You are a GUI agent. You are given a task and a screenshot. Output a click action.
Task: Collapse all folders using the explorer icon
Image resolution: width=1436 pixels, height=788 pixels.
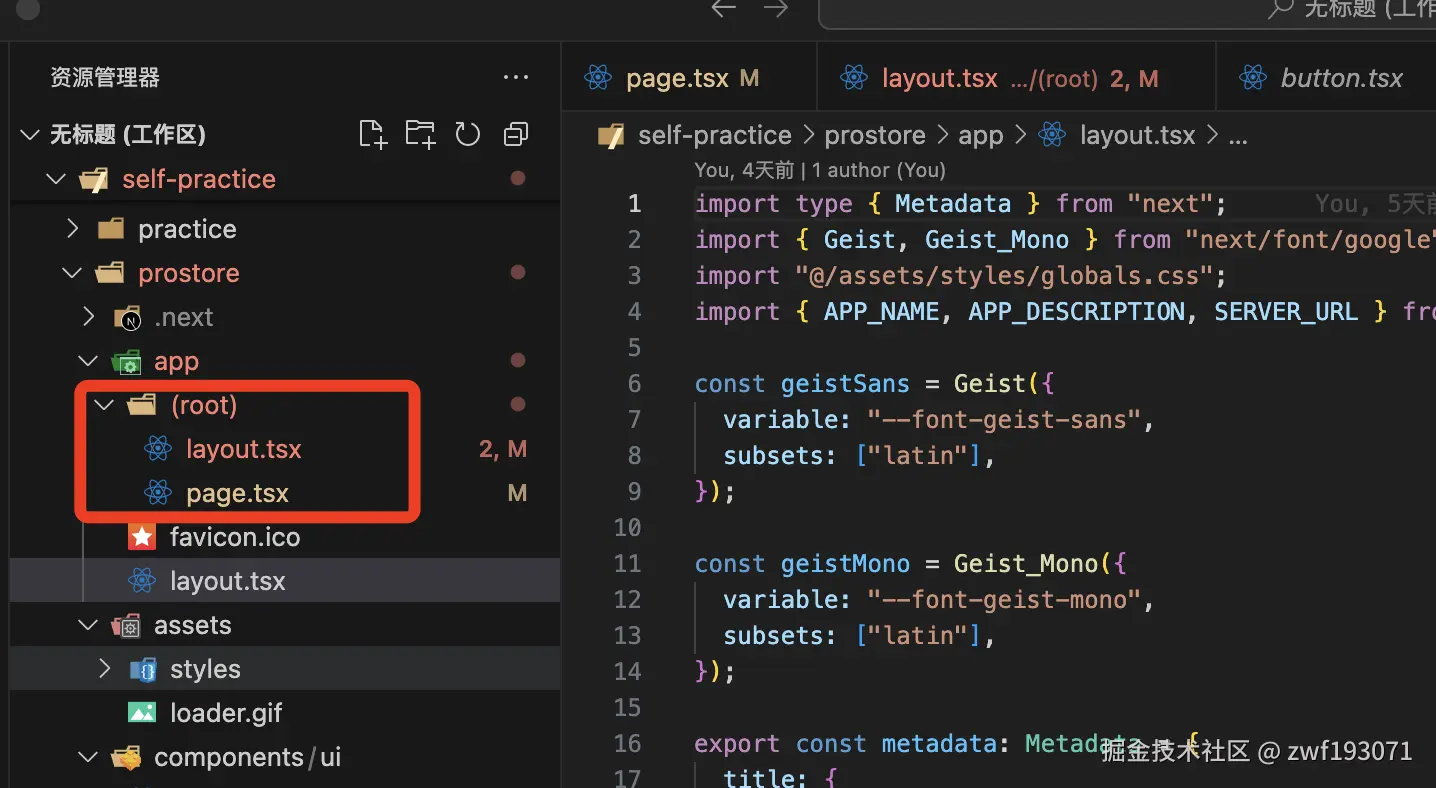516,134
